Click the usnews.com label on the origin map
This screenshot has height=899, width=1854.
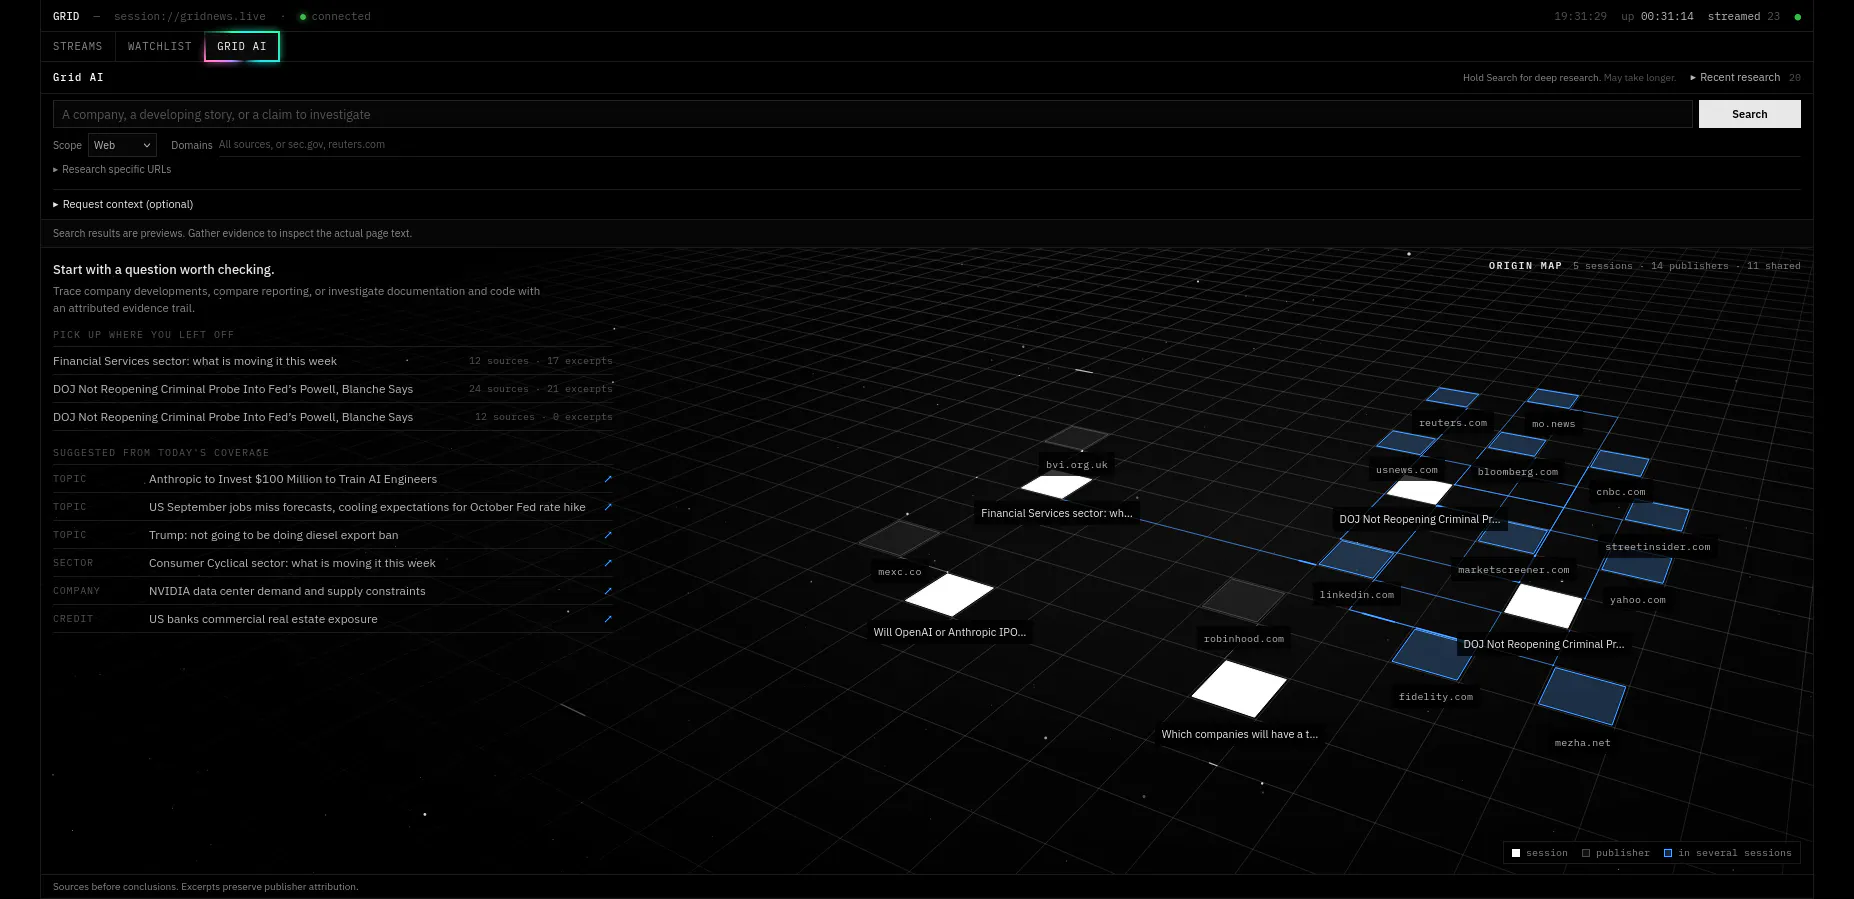pyautogui.click(x=1407, y=470)
